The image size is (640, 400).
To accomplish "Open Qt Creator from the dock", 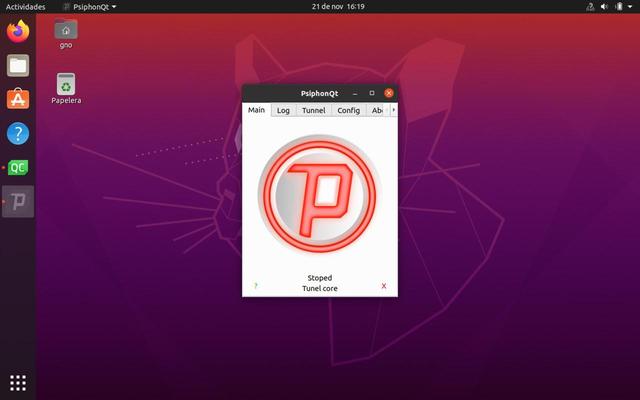I will (x=18, y=167).
